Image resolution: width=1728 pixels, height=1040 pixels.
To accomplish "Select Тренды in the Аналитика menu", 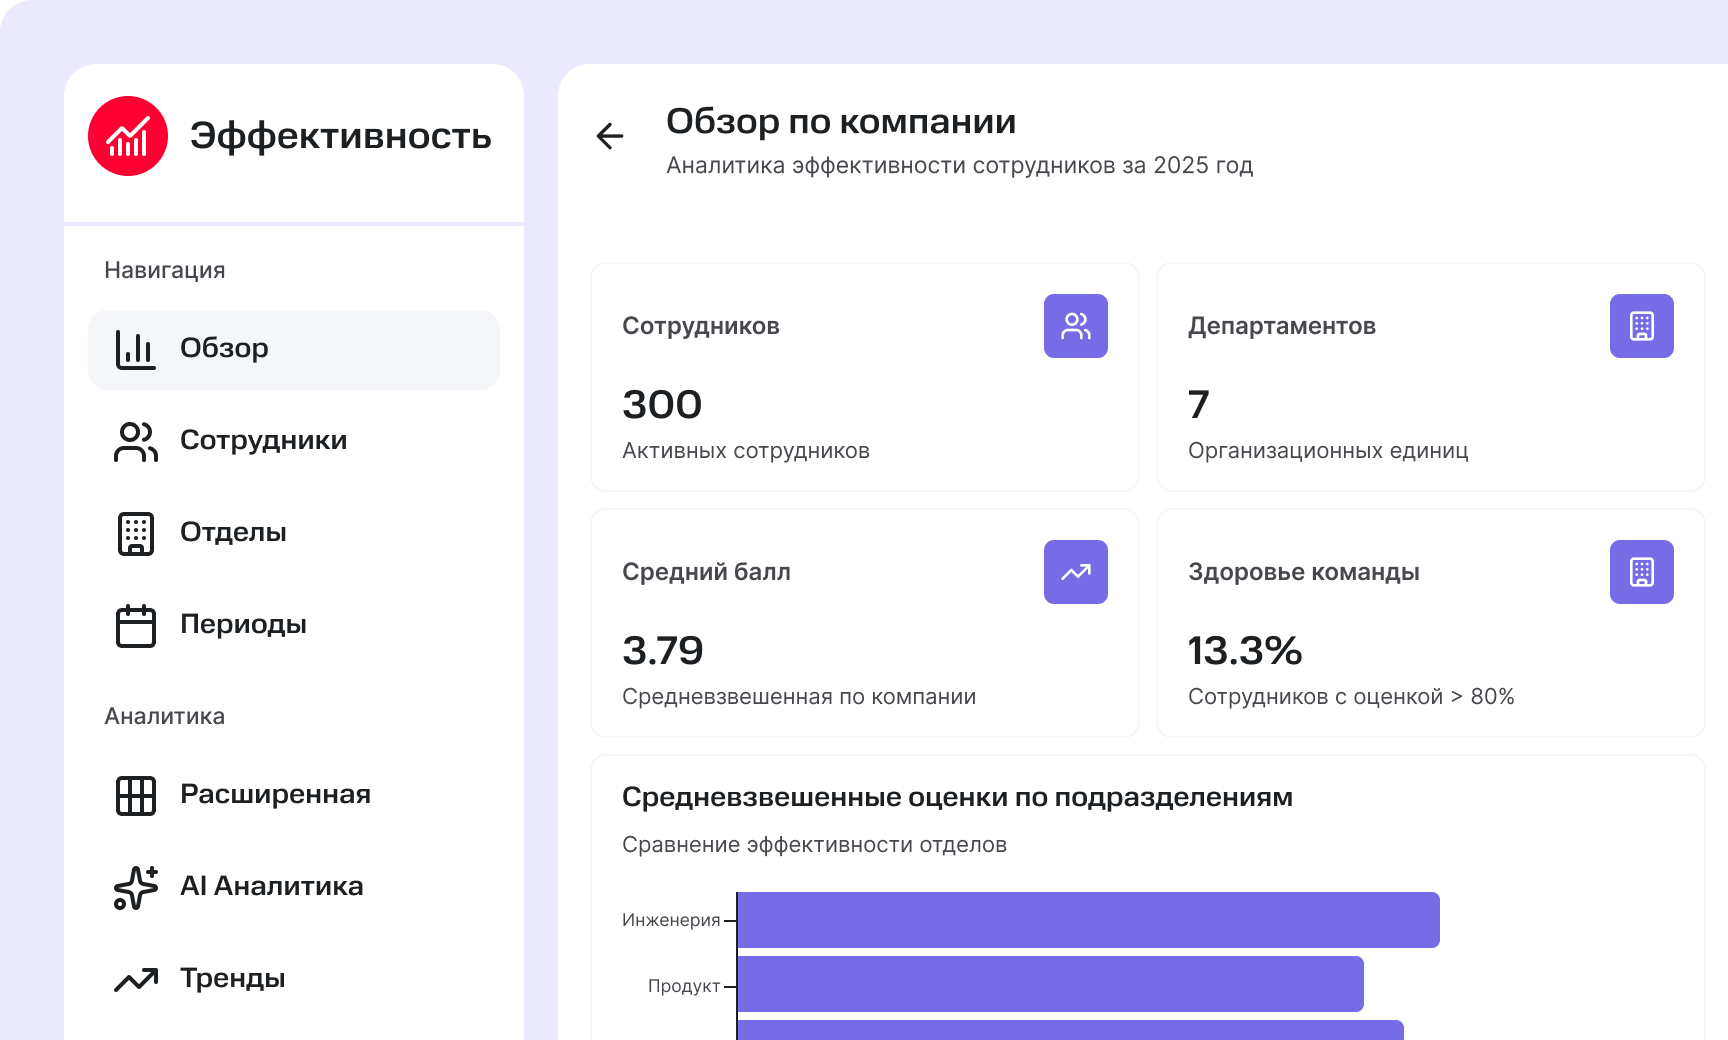I will (x=232, y=979).
